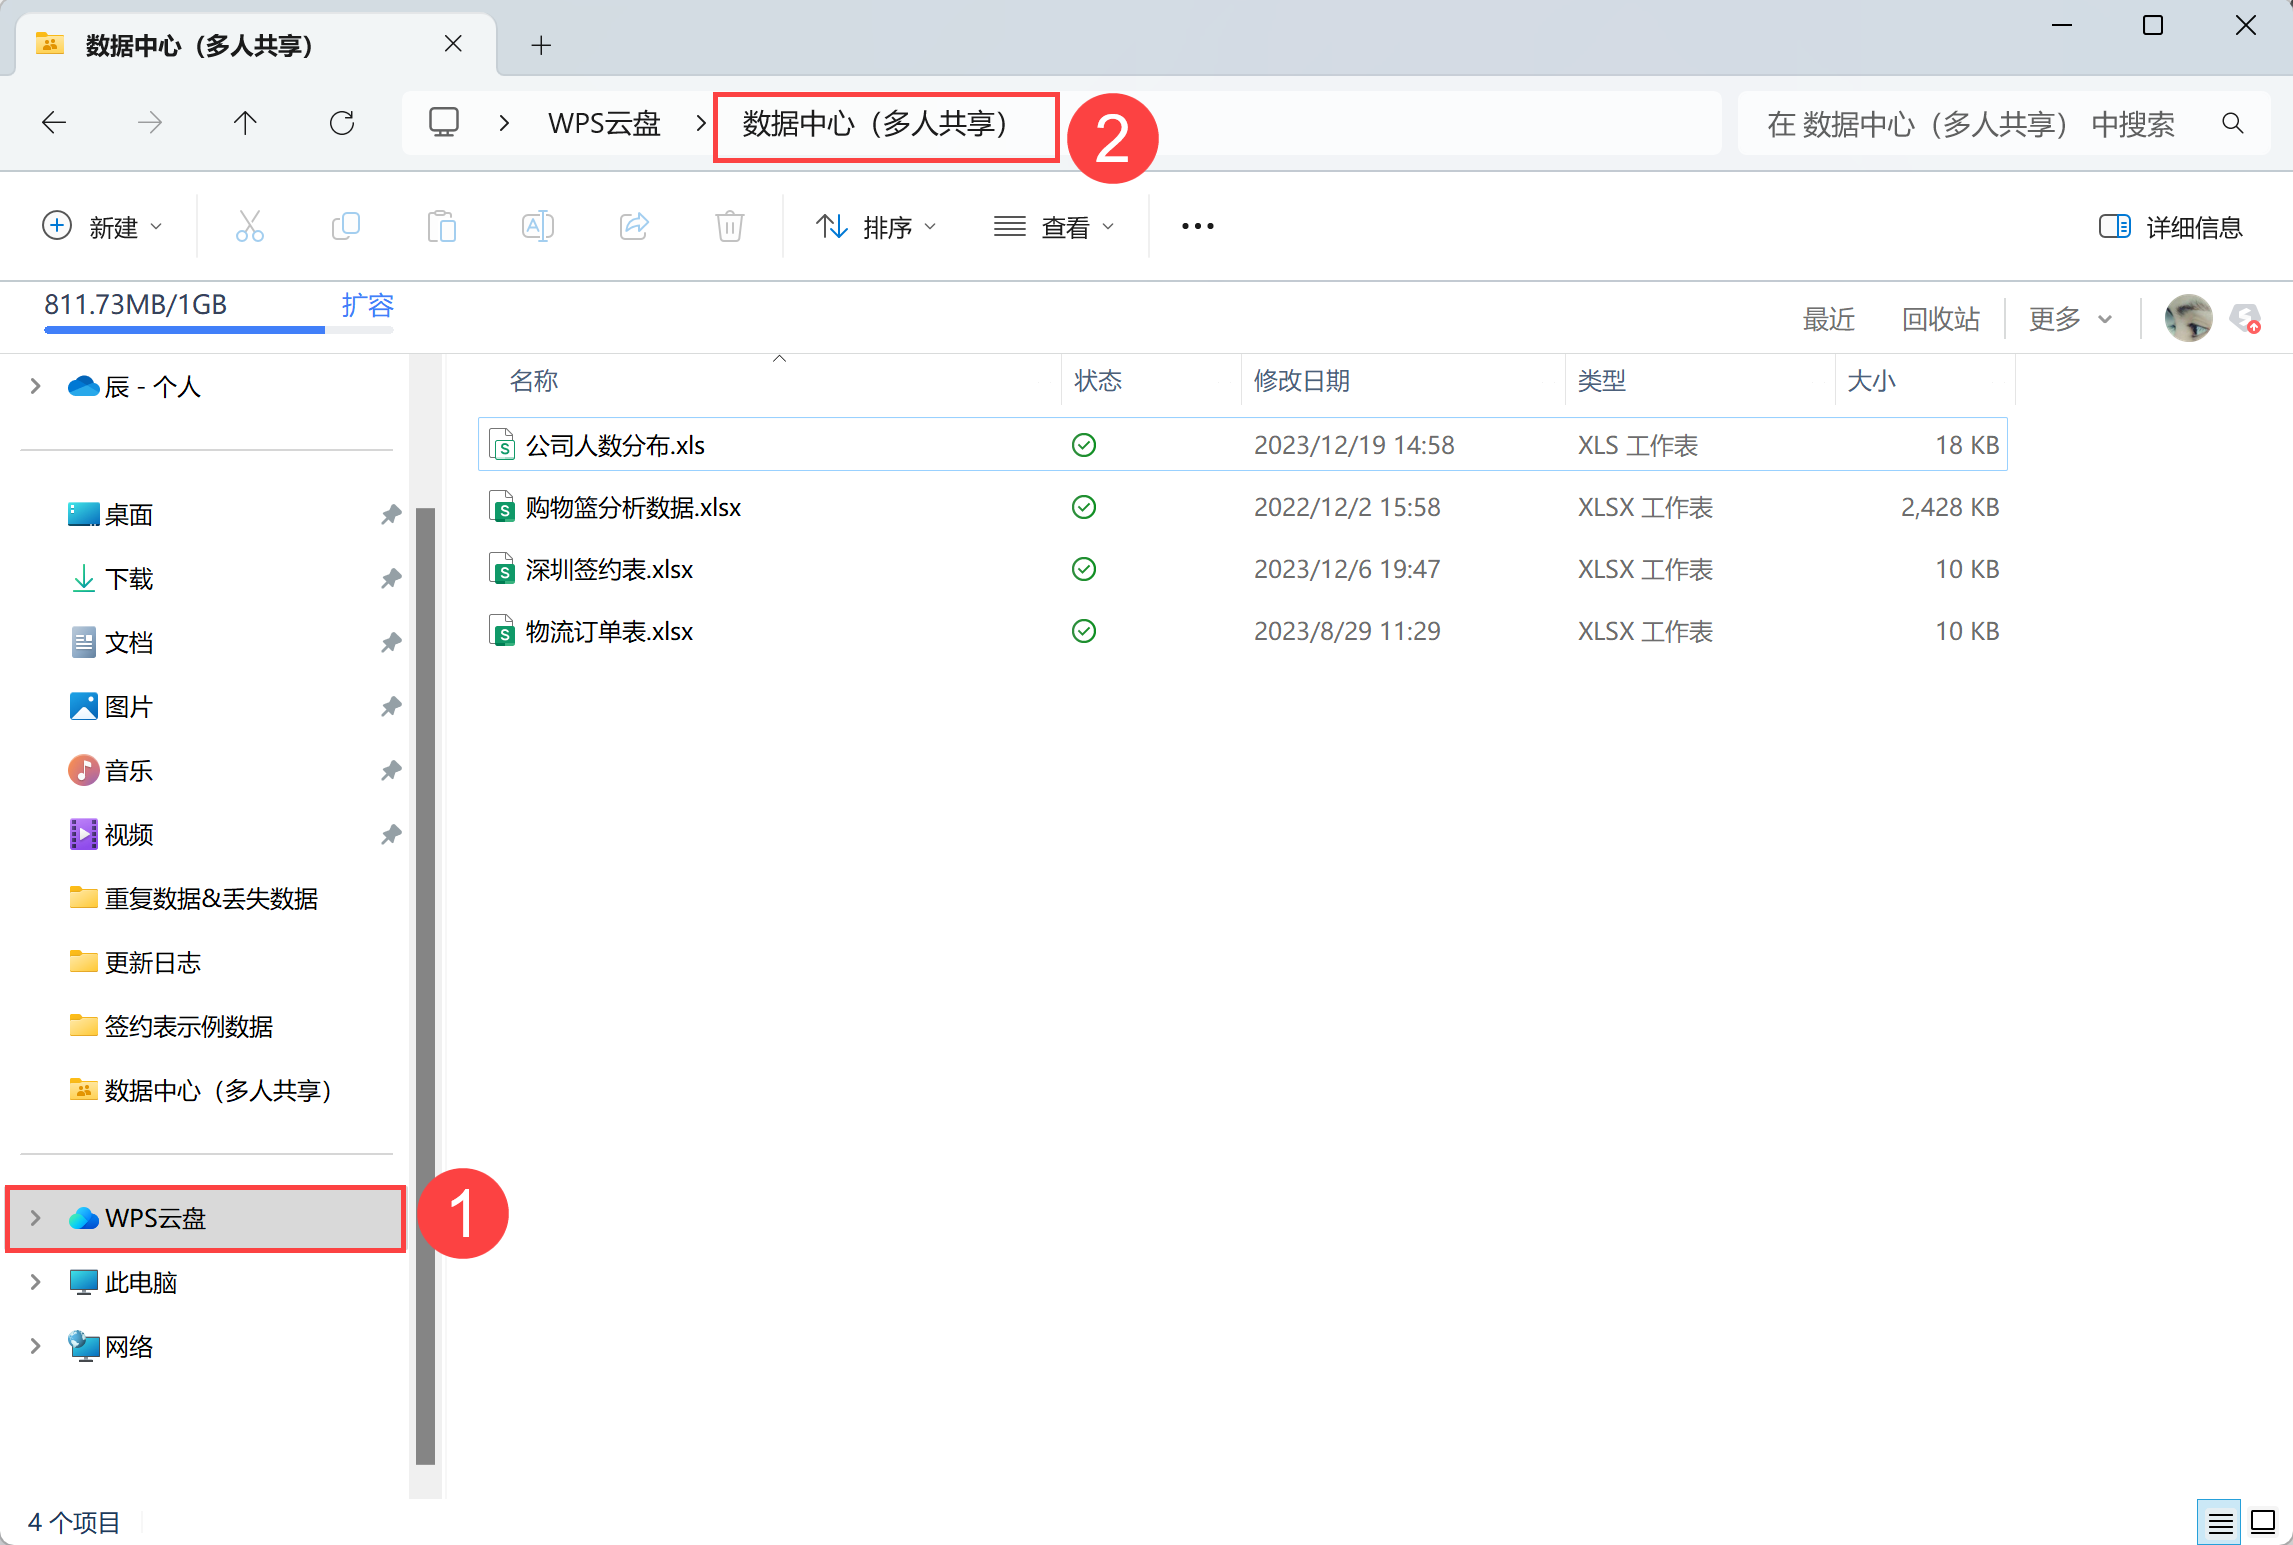Switch to details list view button
This screenshot has width=2293, height=1545.
(x=2219, y=1522)
